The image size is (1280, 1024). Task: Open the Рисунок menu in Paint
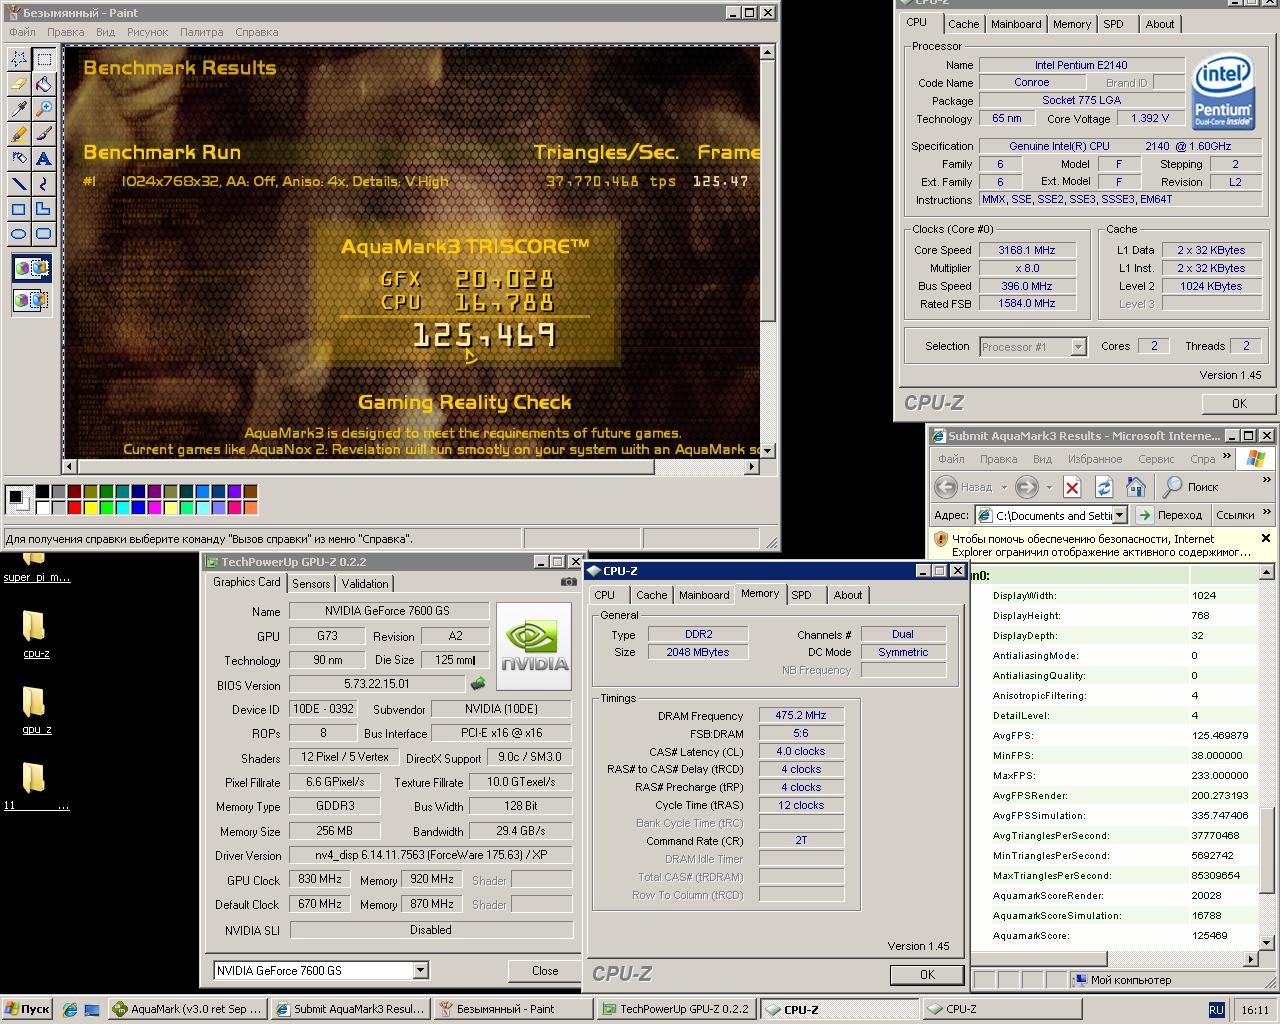coord(148,32)
